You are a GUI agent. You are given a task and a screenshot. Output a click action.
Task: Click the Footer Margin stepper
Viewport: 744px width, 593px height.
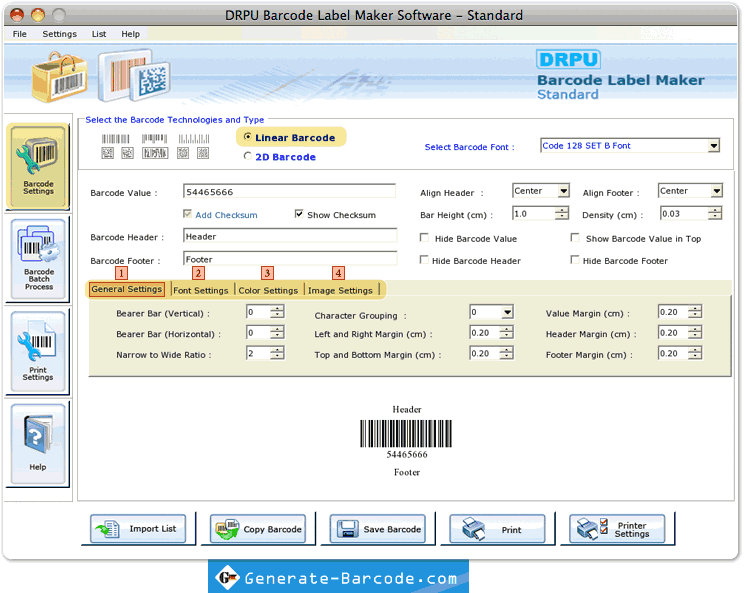tap(695, 353)
